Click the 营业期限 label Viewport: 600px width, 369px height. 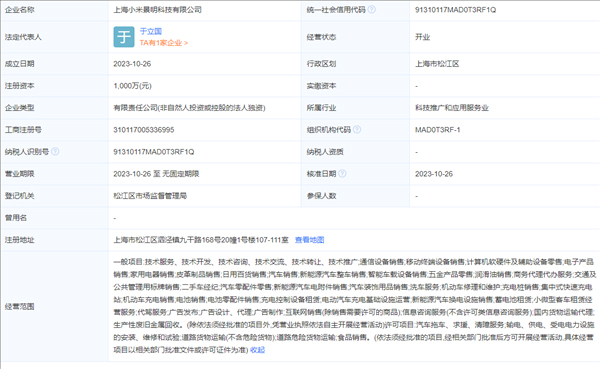(x=20, y=174)
